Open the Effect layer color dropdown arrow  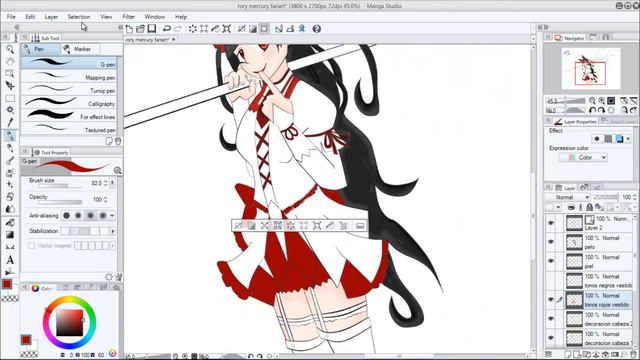point(628,139)
